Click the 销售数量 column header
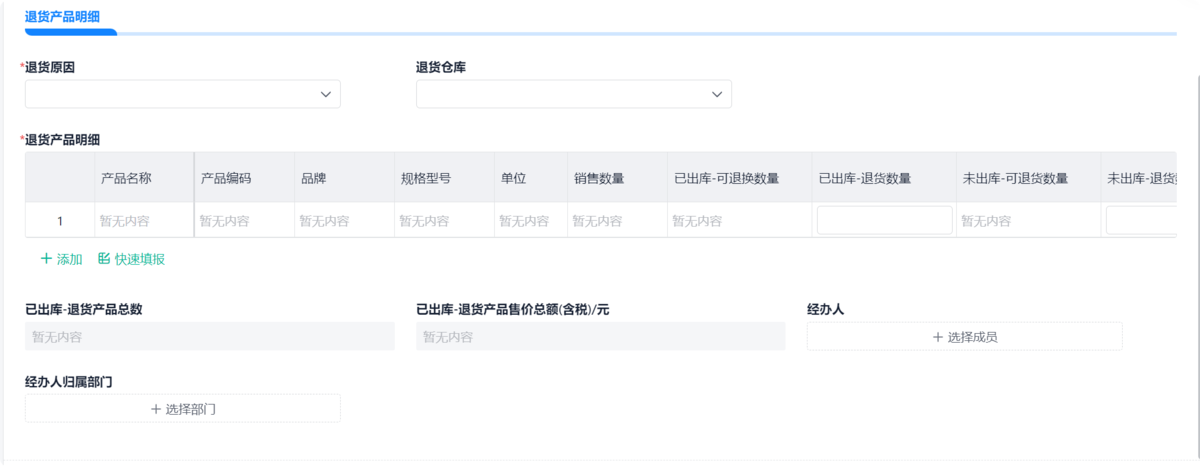The height and width of the screenshot is (467, 1200). click(617, 178)
